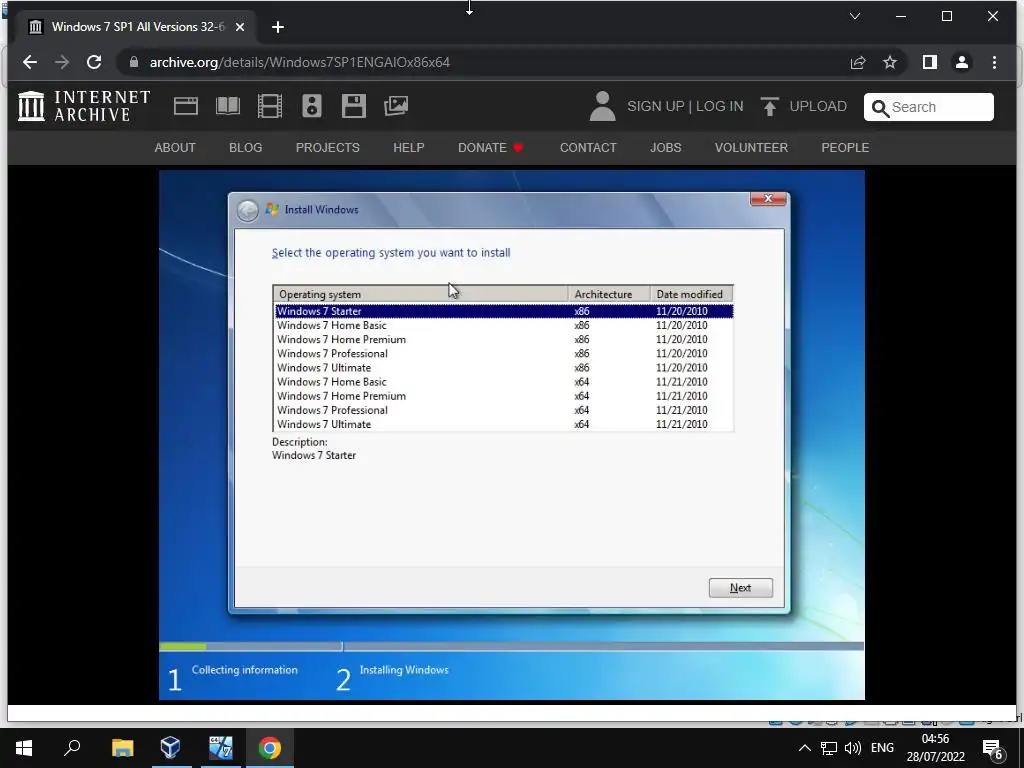The width and height of the screenshot is (1024, 768).
Task: Open VirtualBox from the taskbar
Action: click(170, 748)
